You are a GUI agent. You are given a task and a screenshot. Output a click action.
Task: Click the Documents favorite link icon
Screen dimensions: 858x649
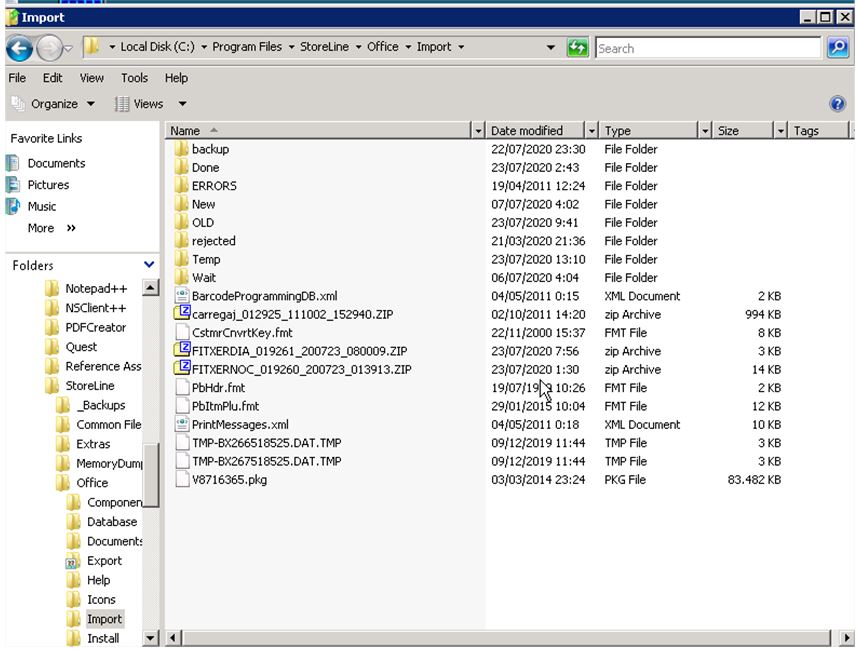[x=14, y=163]
